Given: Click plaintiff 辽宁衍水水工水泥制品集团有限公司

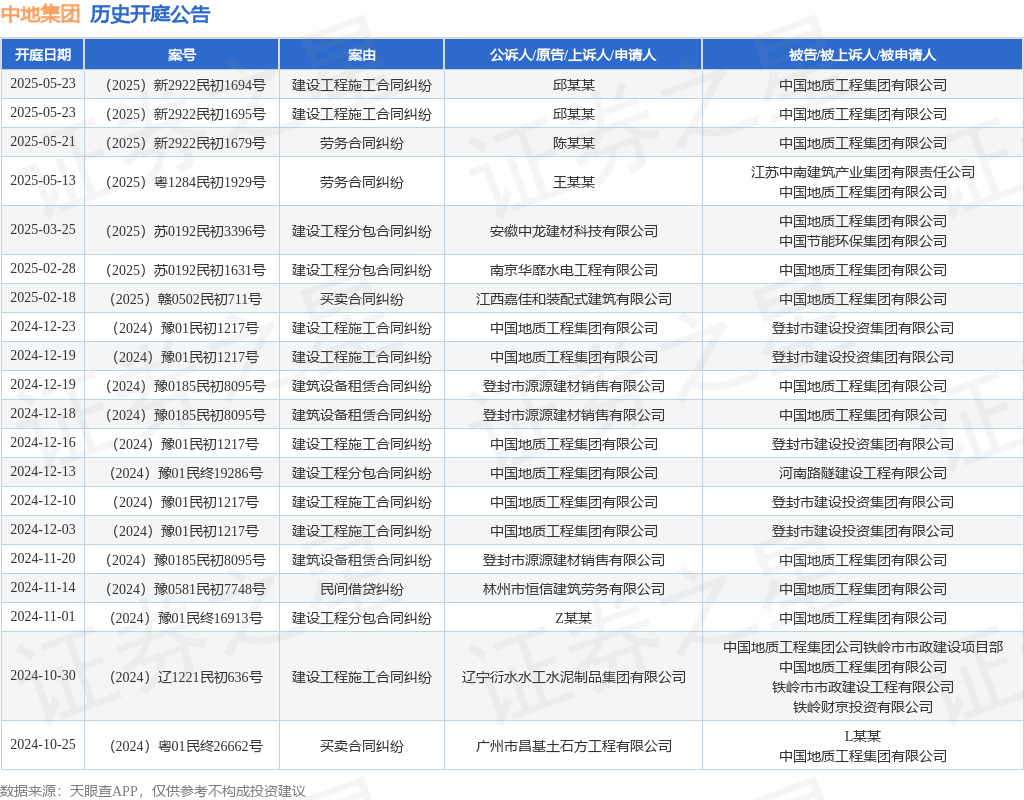Looking at the screenshot, I should 573,677.
